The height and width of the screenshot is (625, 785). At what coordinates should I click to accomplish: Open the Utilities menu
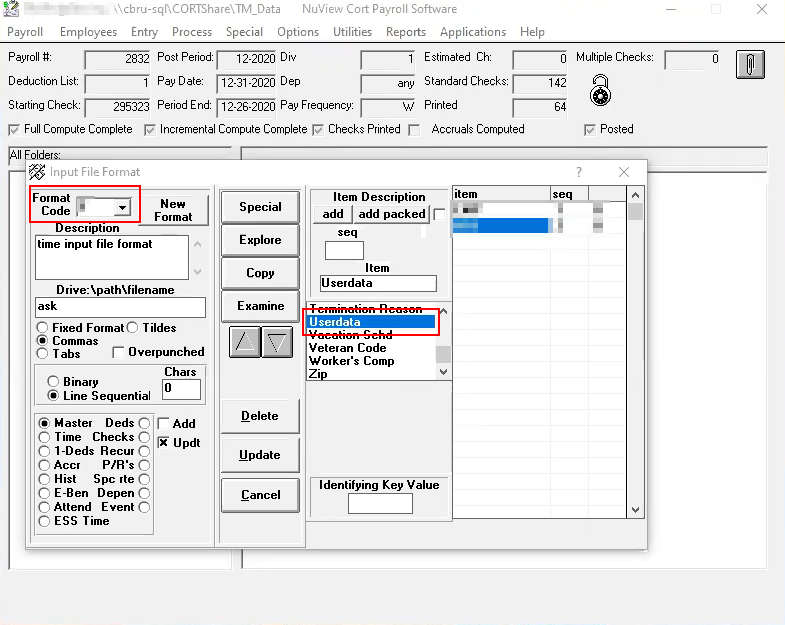[x=352, y=32]
